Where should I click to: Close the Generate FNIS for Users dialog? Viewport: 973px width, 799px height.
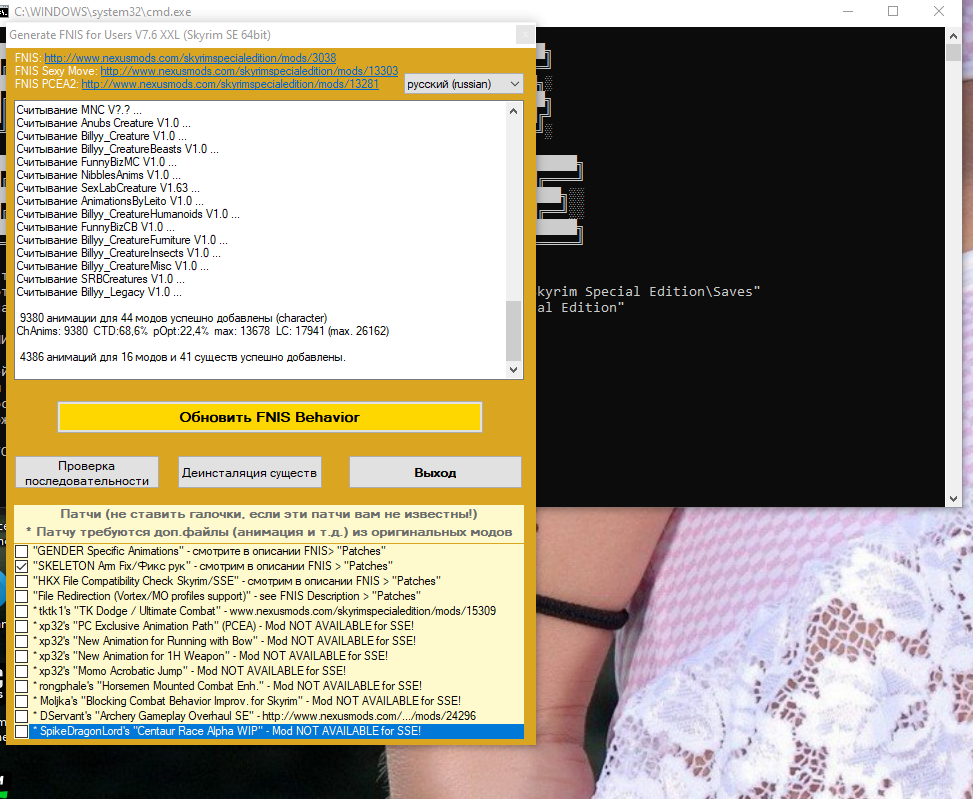click(x=524, y=35)
